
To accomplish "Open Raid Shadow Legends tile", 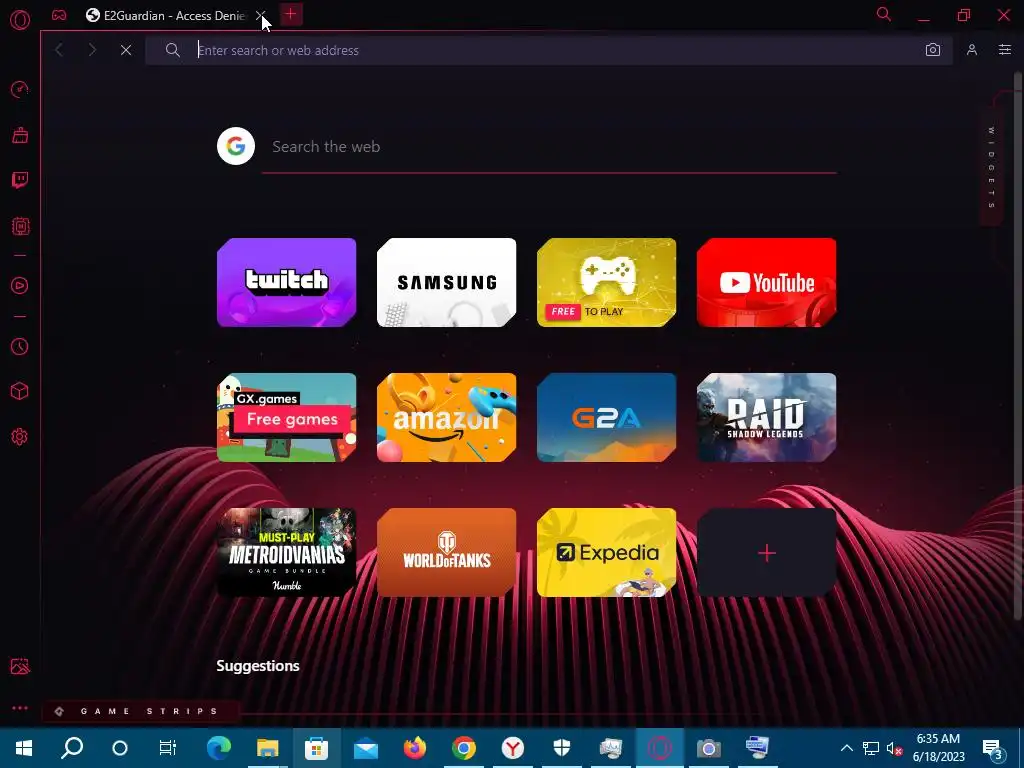I will click(767, 417).
